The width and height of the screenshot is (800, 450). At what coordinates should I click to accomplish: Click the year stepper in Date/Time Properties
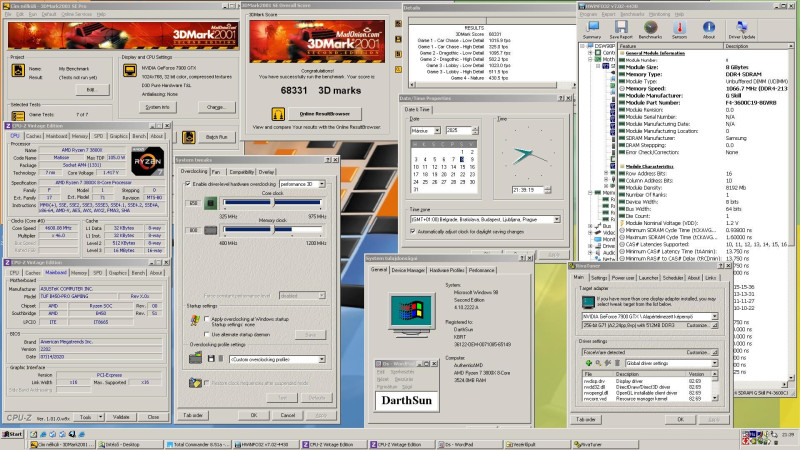pyautogui.click(x=475, y=131)
